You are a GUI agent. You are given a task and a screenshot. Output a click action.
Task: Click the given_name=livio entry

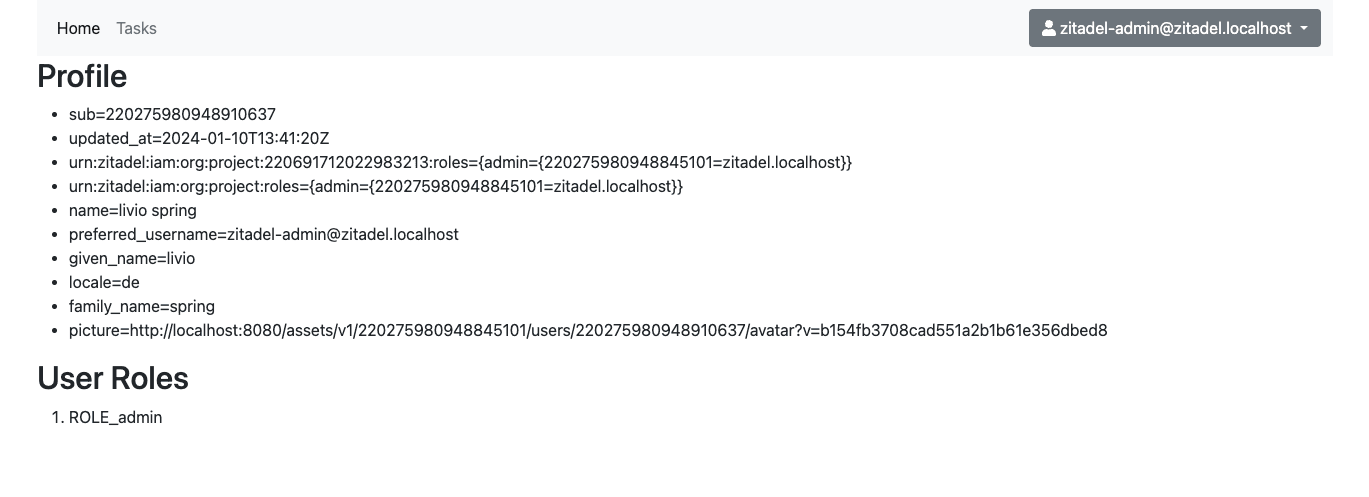(132, 258)
